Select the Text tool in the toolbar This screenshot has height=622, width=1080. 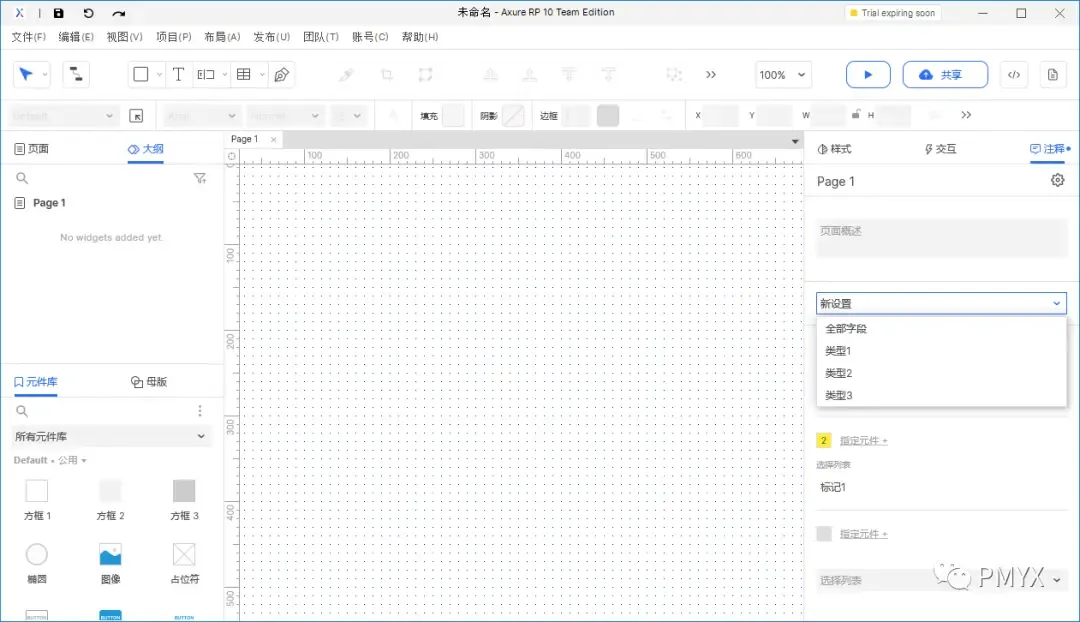[x=180, y=74]
